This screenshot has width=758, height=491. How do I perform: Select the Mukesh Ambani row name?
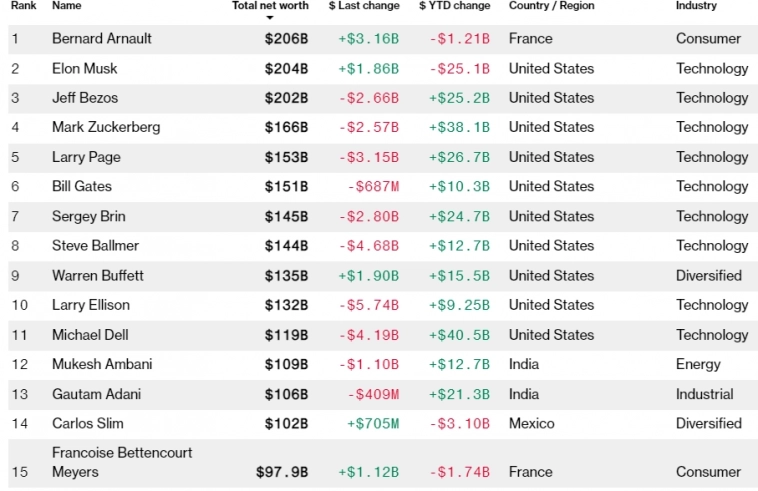pyautogui.click(x=102, y=364)
